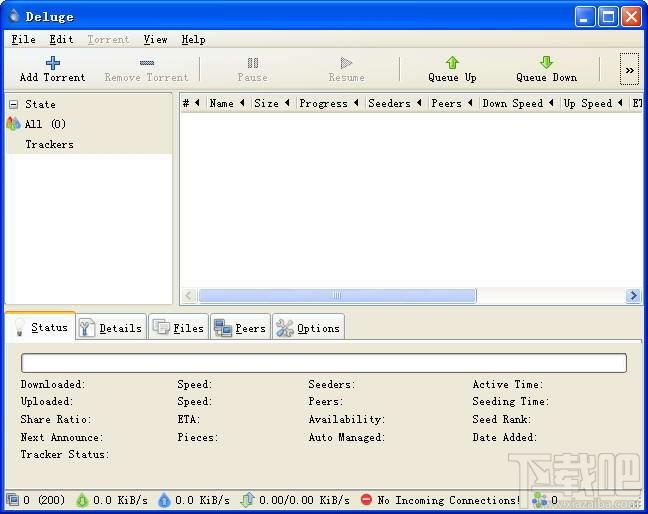The height and width of the screenshot is (514, 648).
Task: Click the protocol traffic status icon
Action: tap(247, 500)
